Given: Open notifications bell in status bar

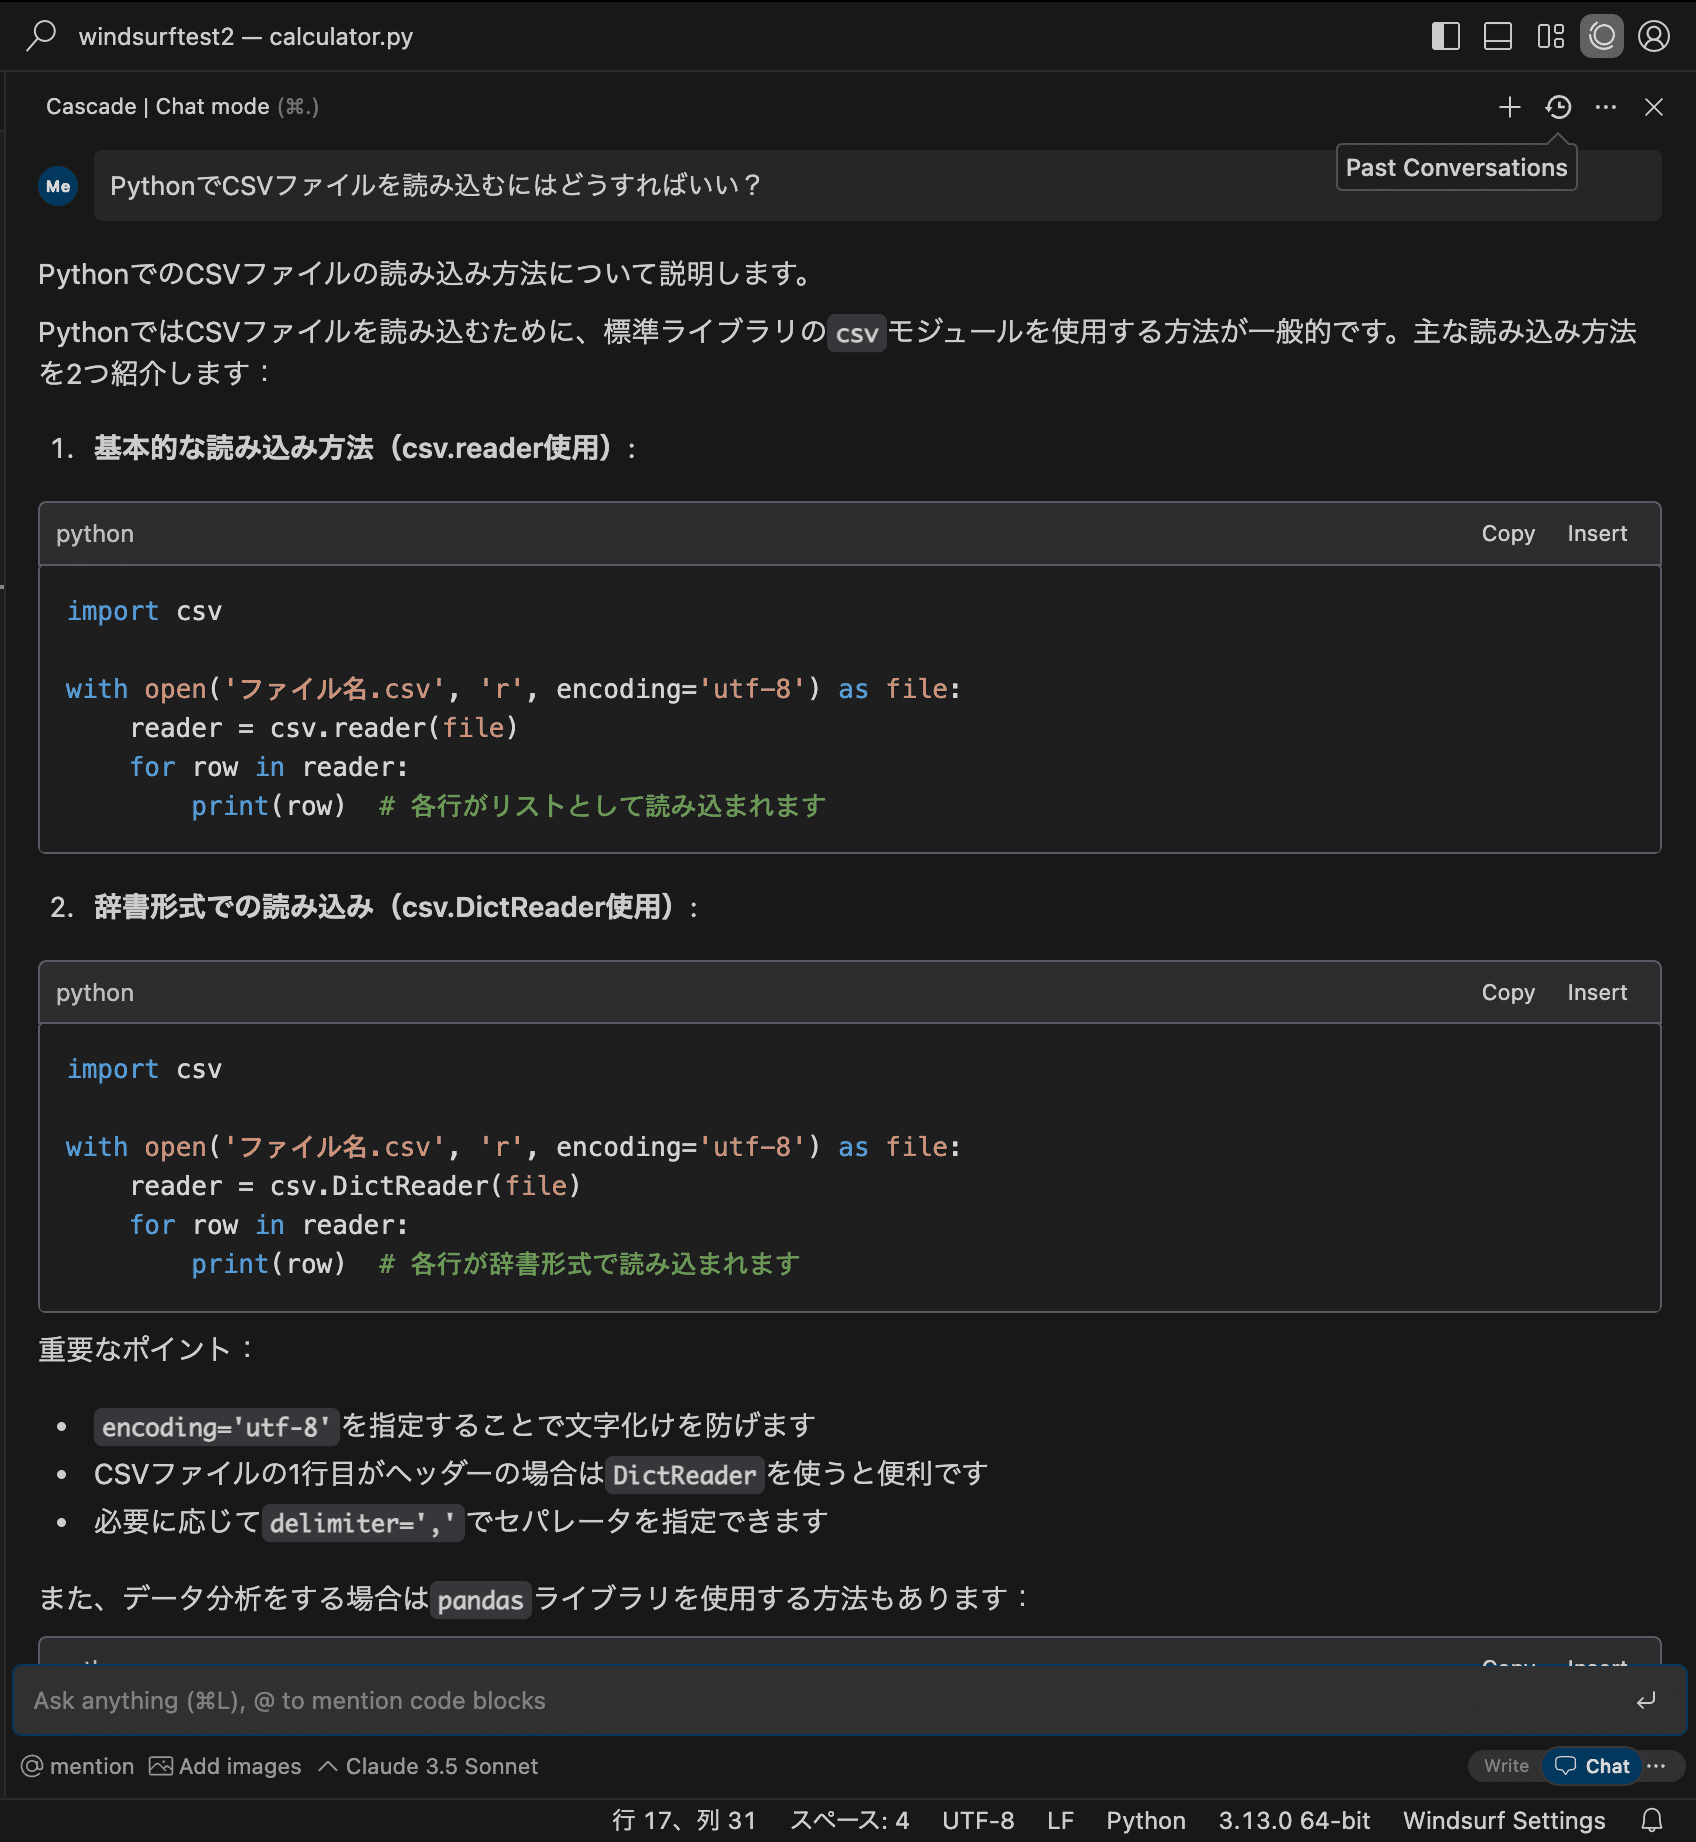Looking at the screenshot, I should 1652,1821.
